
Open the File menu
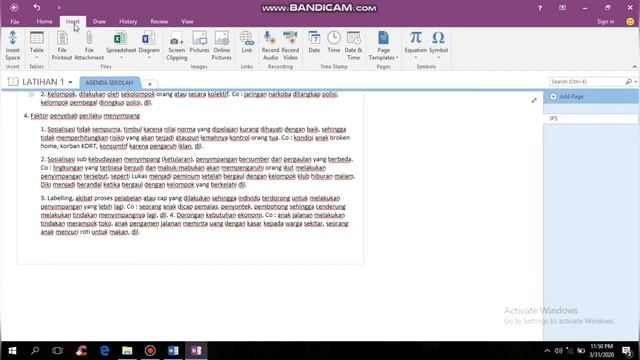click(x=15, y=22)
